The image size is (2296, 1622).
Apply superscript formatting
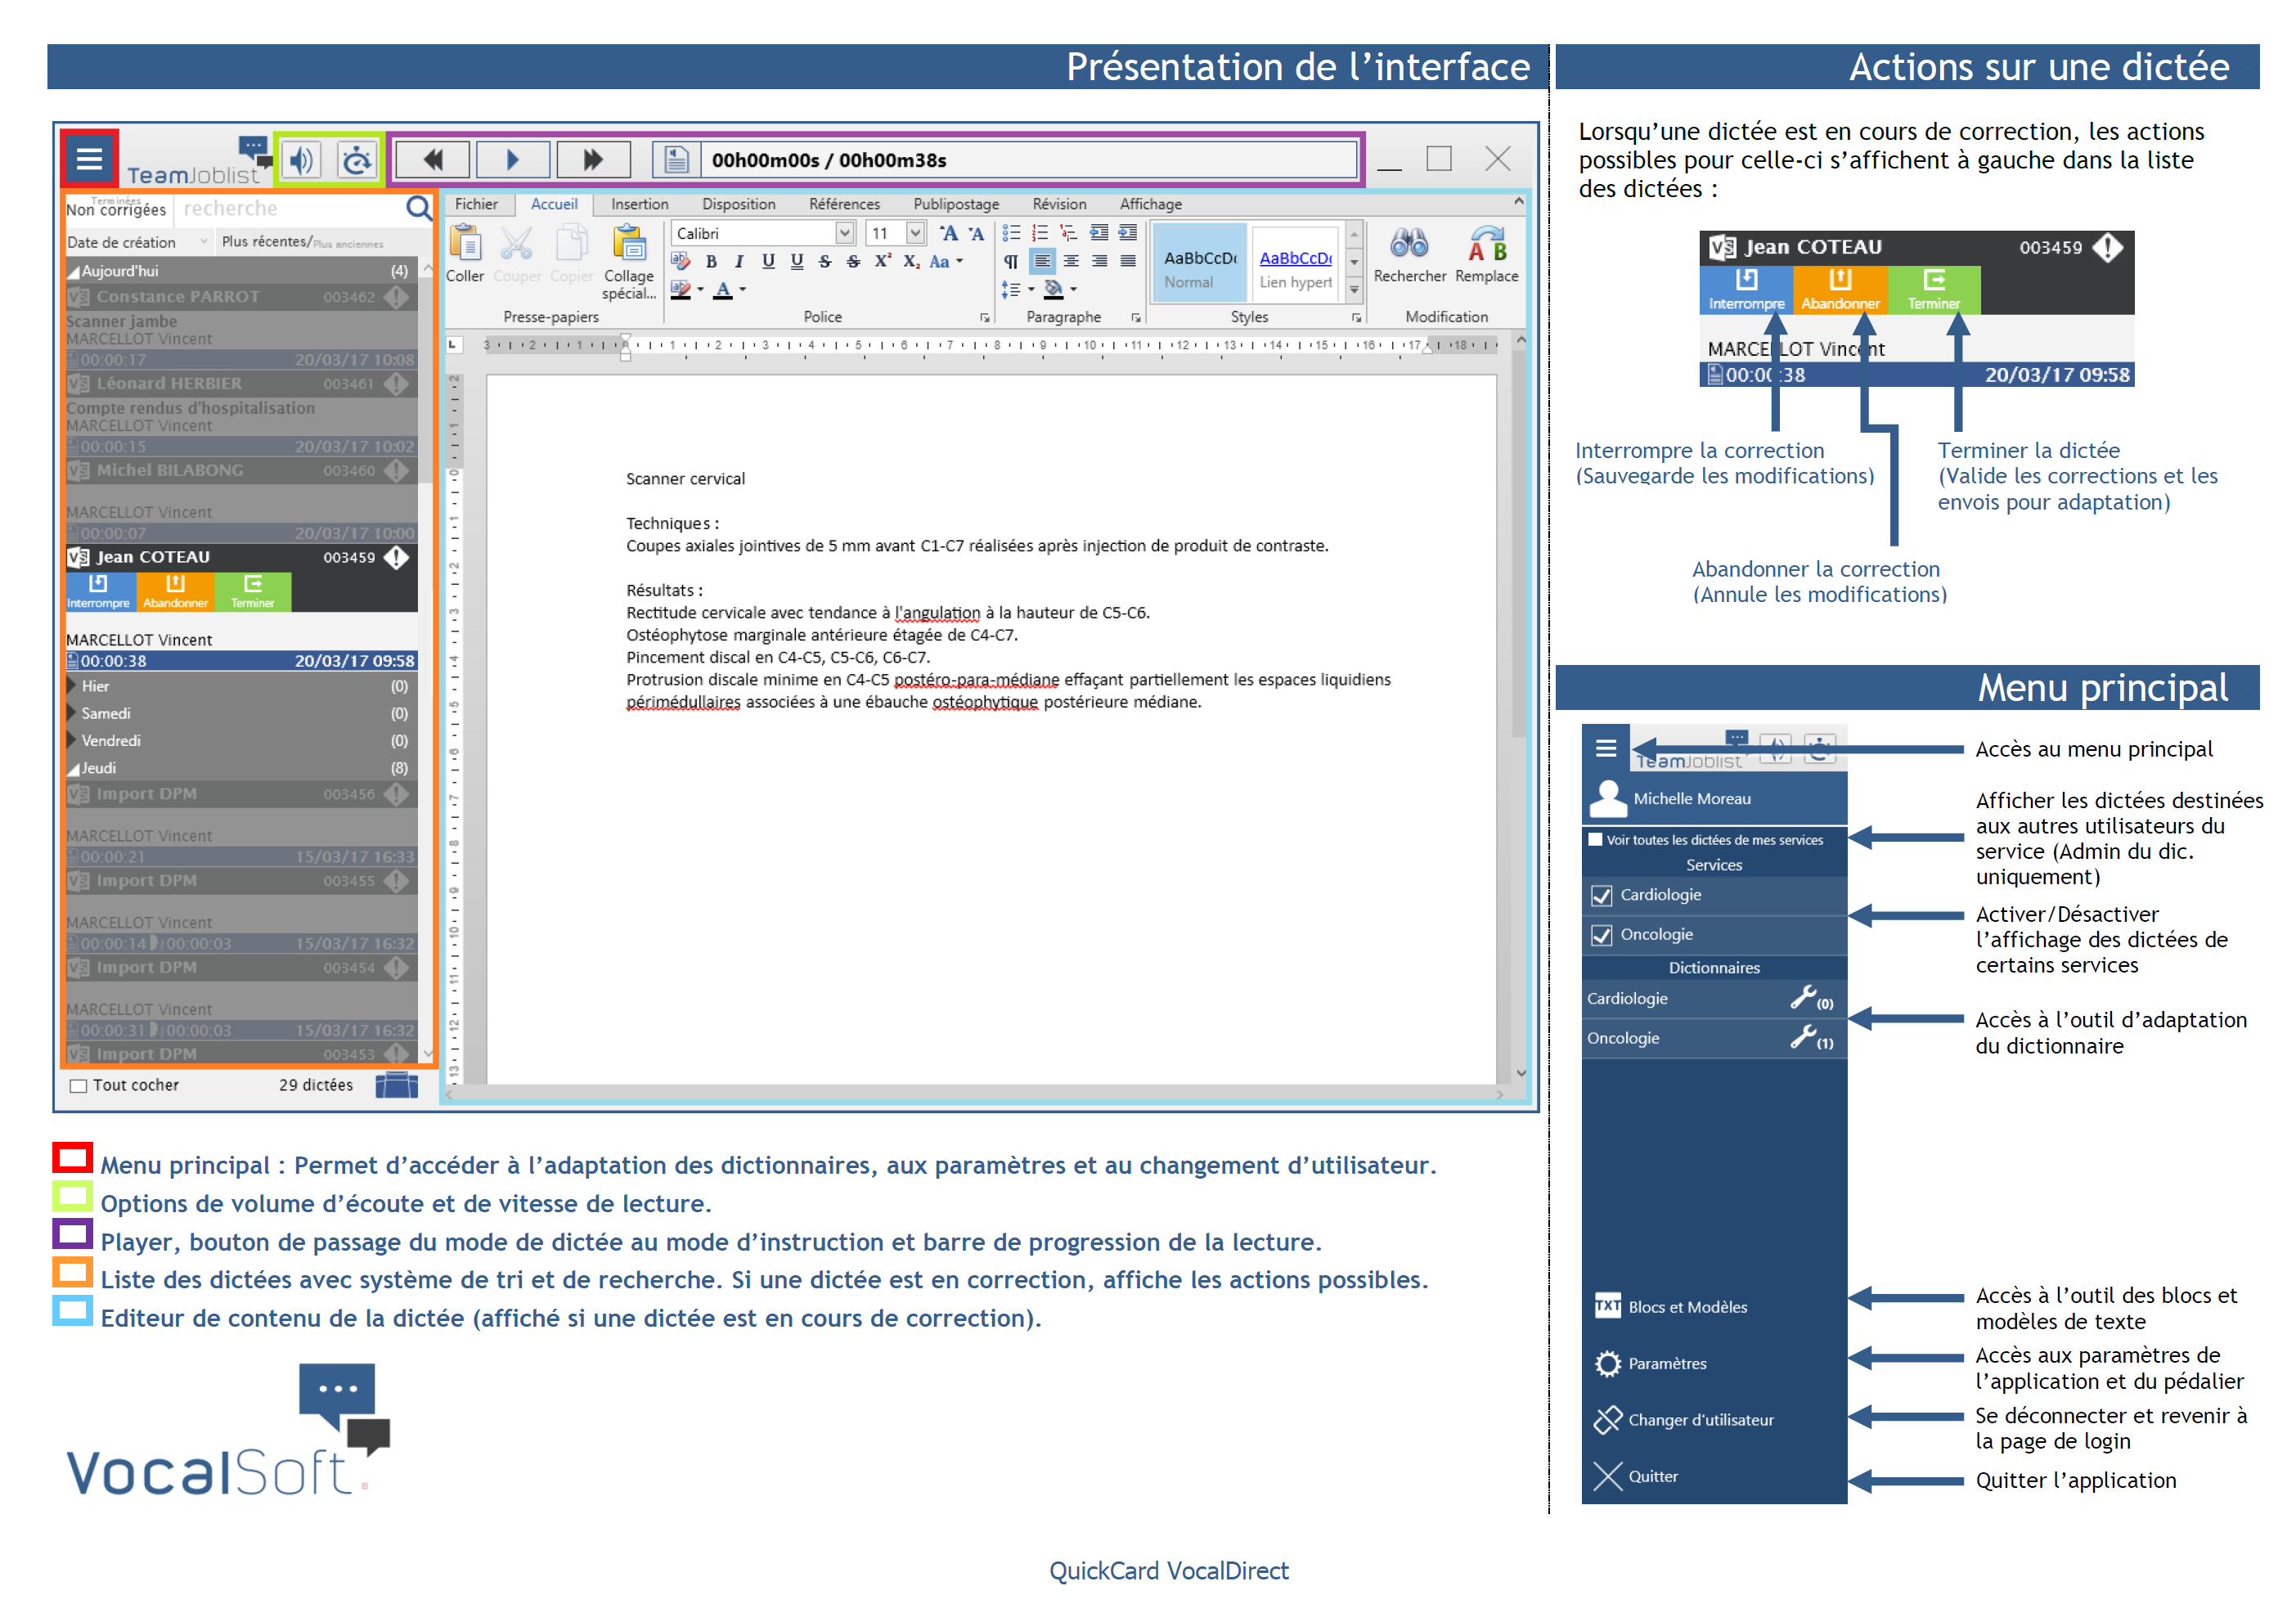[882, 261]
